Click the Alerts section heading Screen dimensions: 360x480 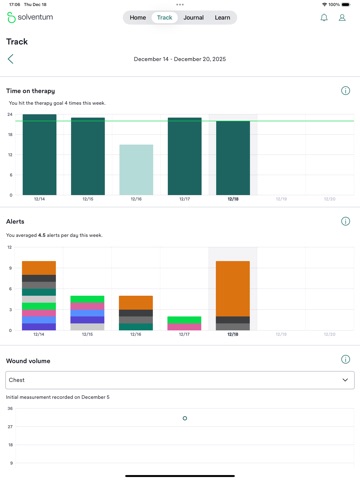[15, 221]
